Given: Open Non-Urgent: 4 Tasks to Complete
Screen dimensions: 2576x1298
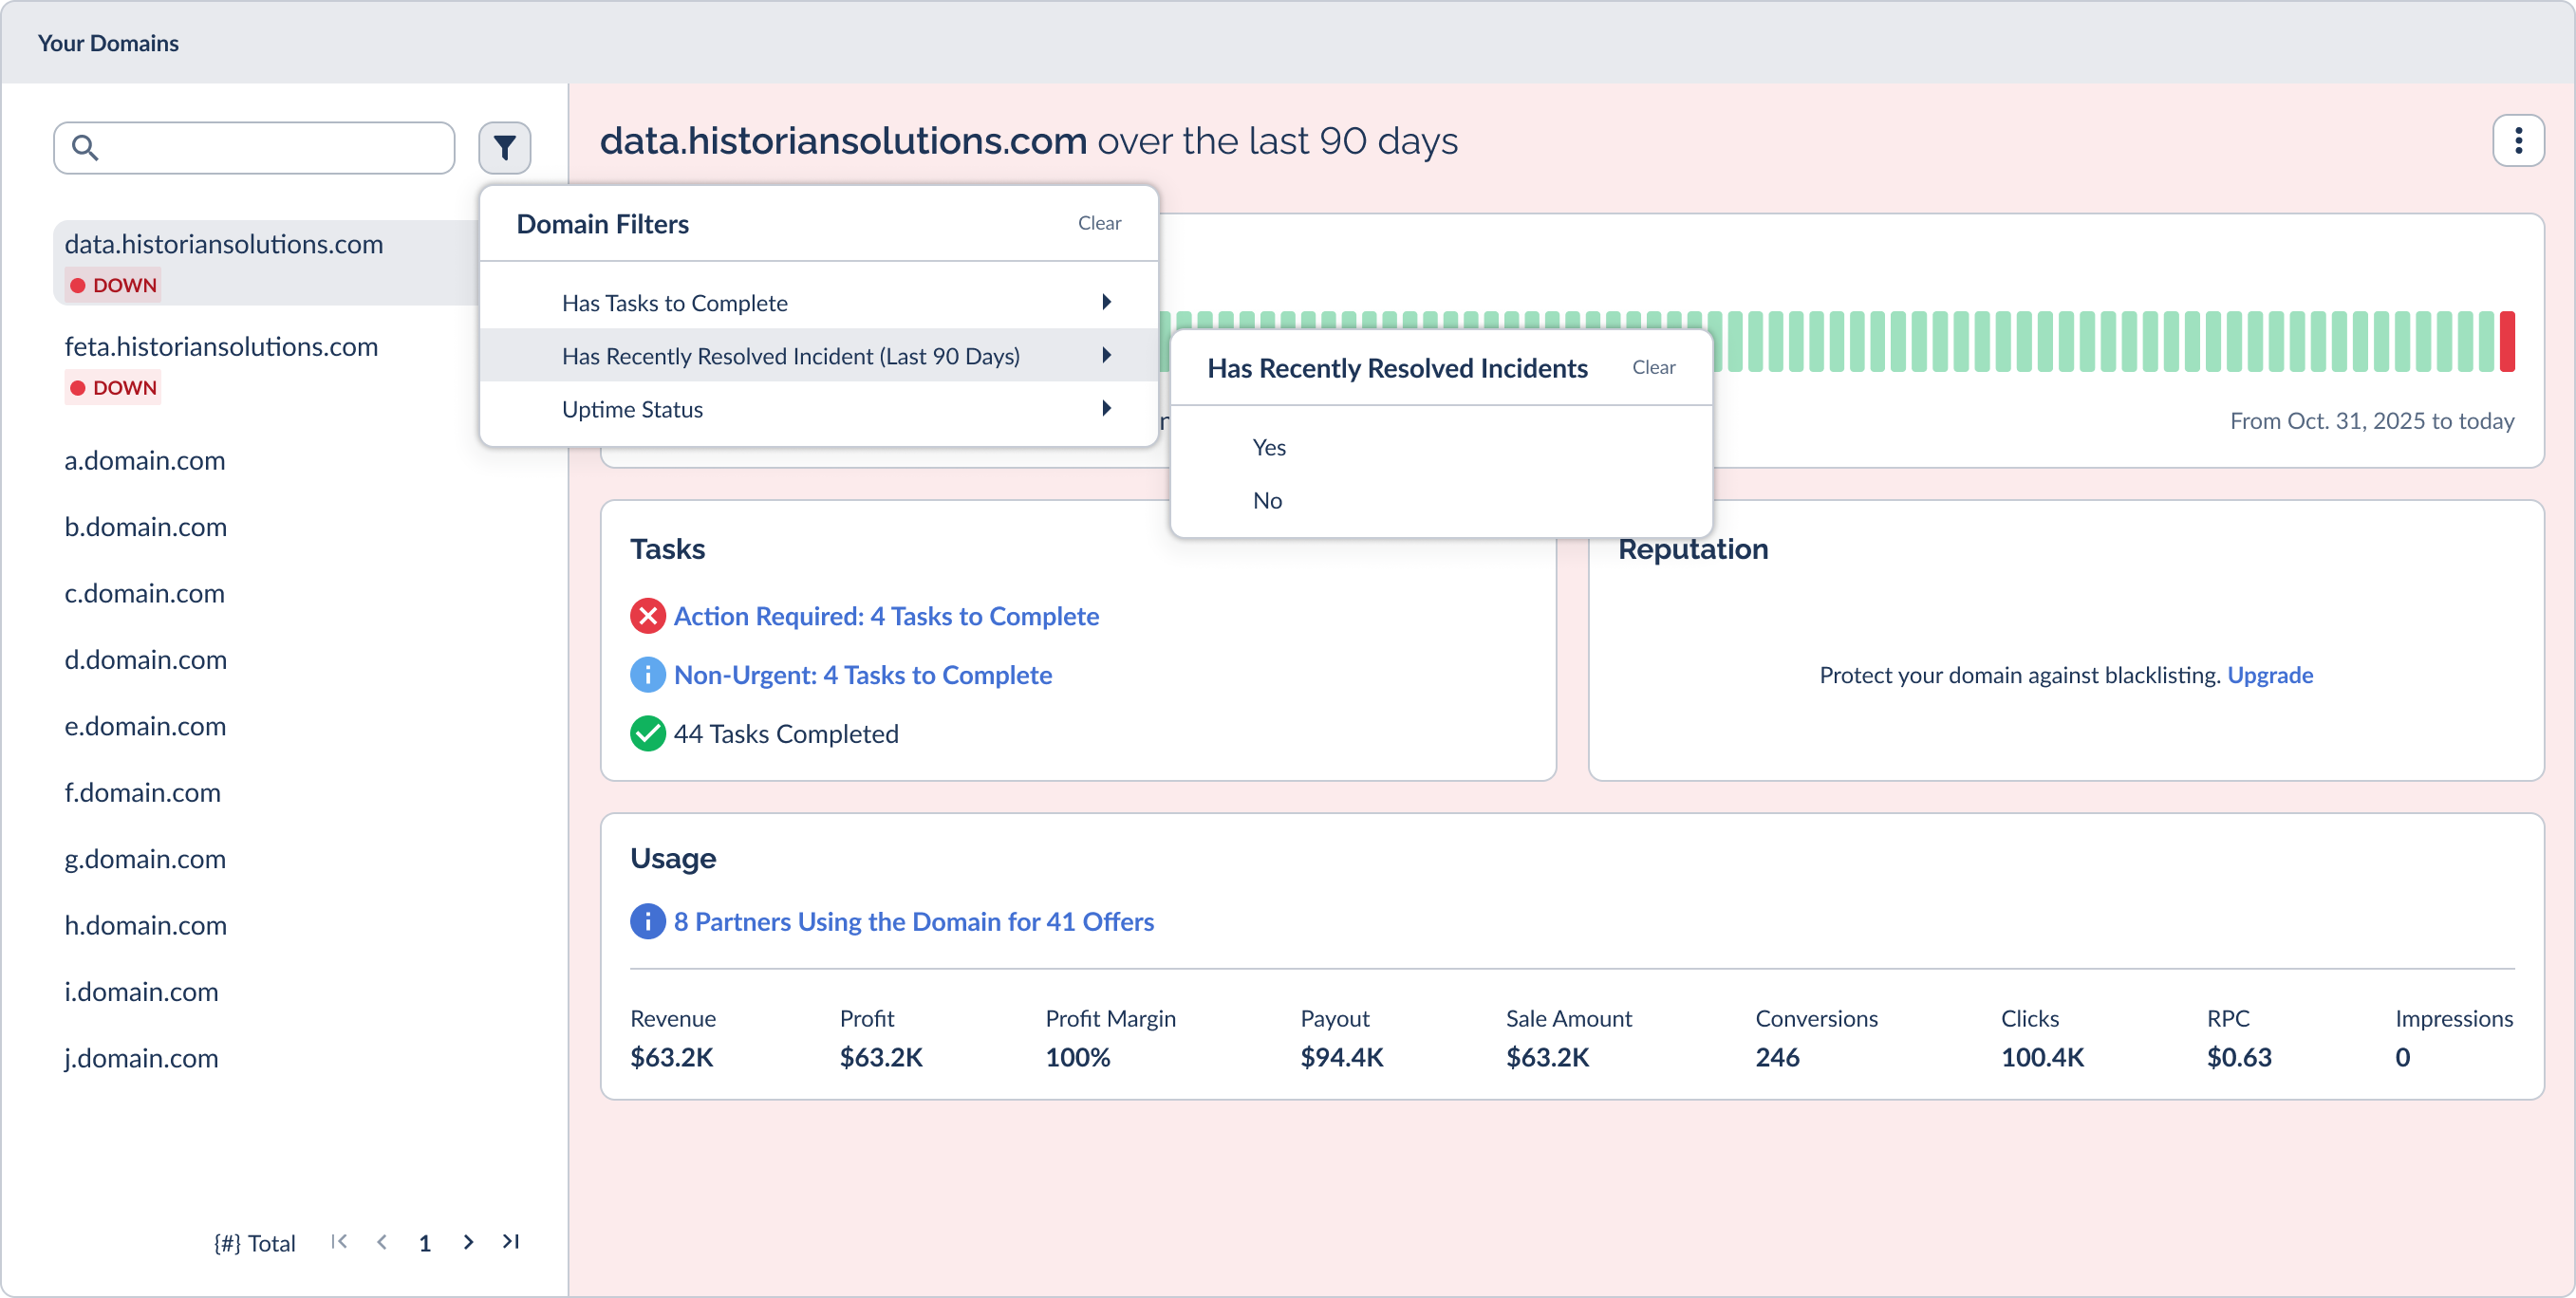Looking at the screenshot, I should click(863, 675).
